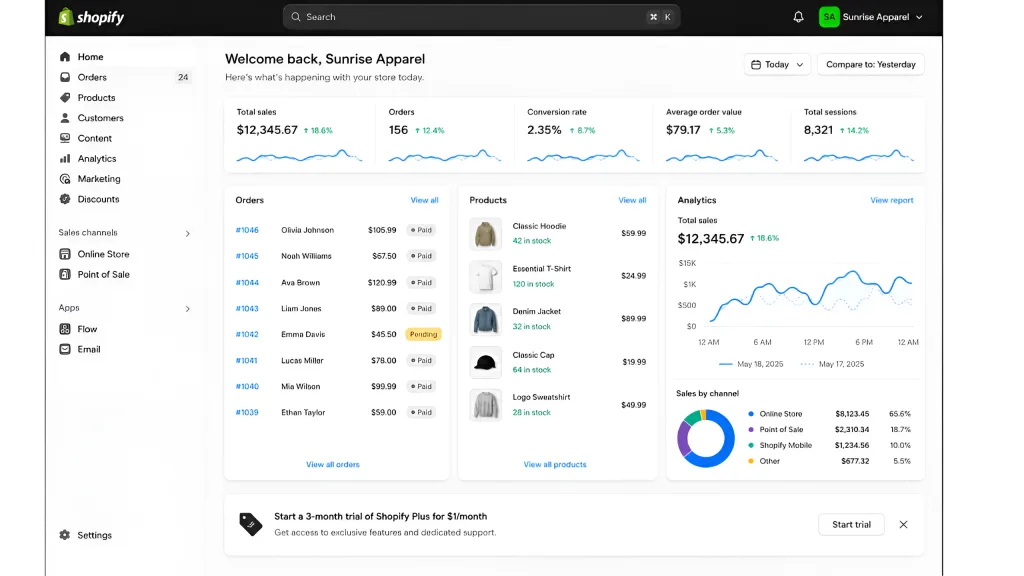Click View all in Orders card
This screenshot has height=576, width=1024.
coord(424,200)
